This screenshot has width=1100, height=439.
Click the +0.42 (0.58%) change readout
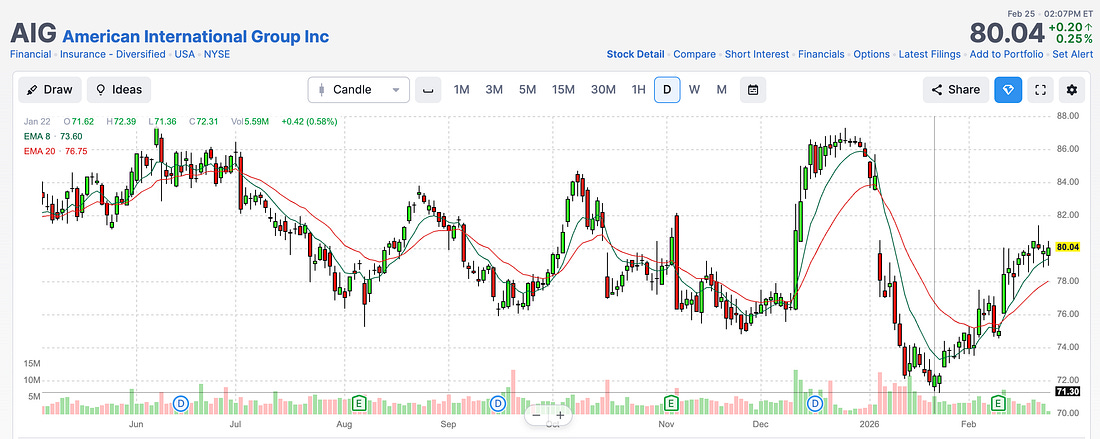coord(309,121)
